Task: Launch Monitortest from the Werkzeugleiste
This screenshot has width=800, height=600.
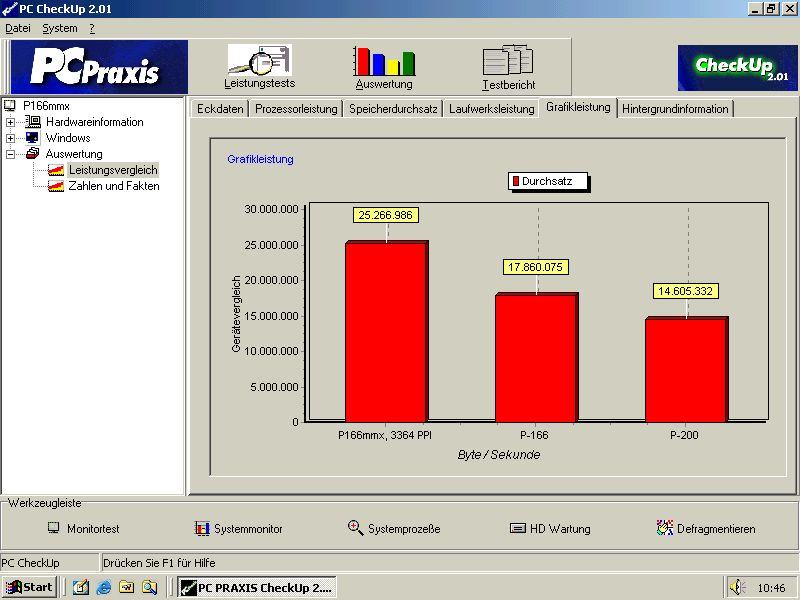Action: coord(84,529)
